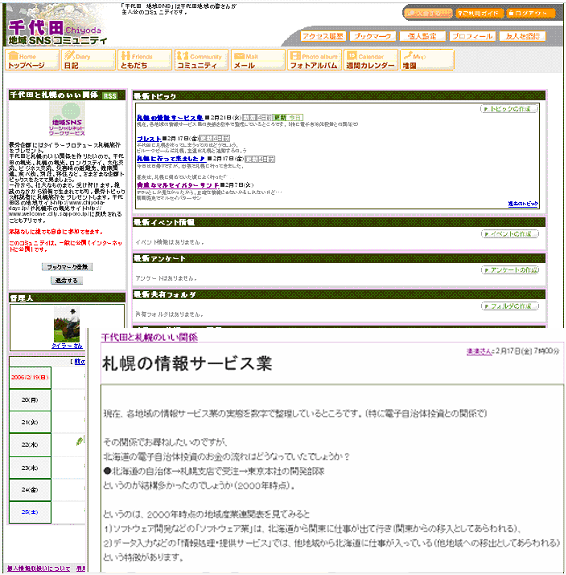
Task: Click the アンケートの作成 button
Action: [510, 270]
